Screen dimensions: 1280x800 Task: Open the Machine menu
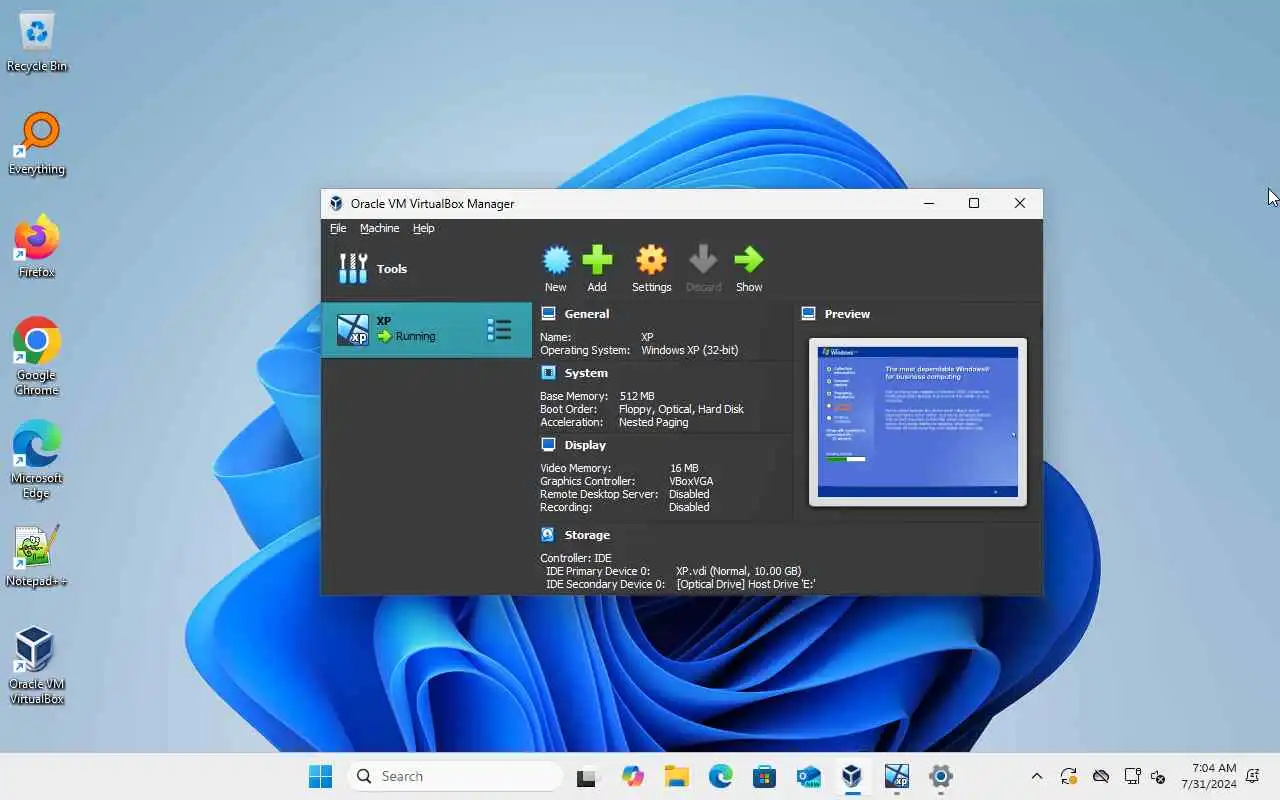point(379,228)
